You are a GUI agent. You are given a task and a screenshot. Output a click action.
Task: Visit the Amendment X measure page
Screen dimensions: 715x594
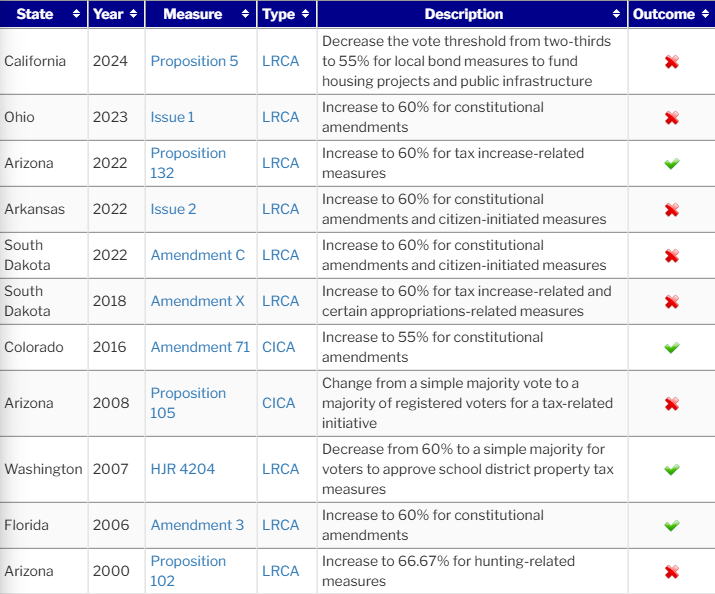[x=197, y=301]
